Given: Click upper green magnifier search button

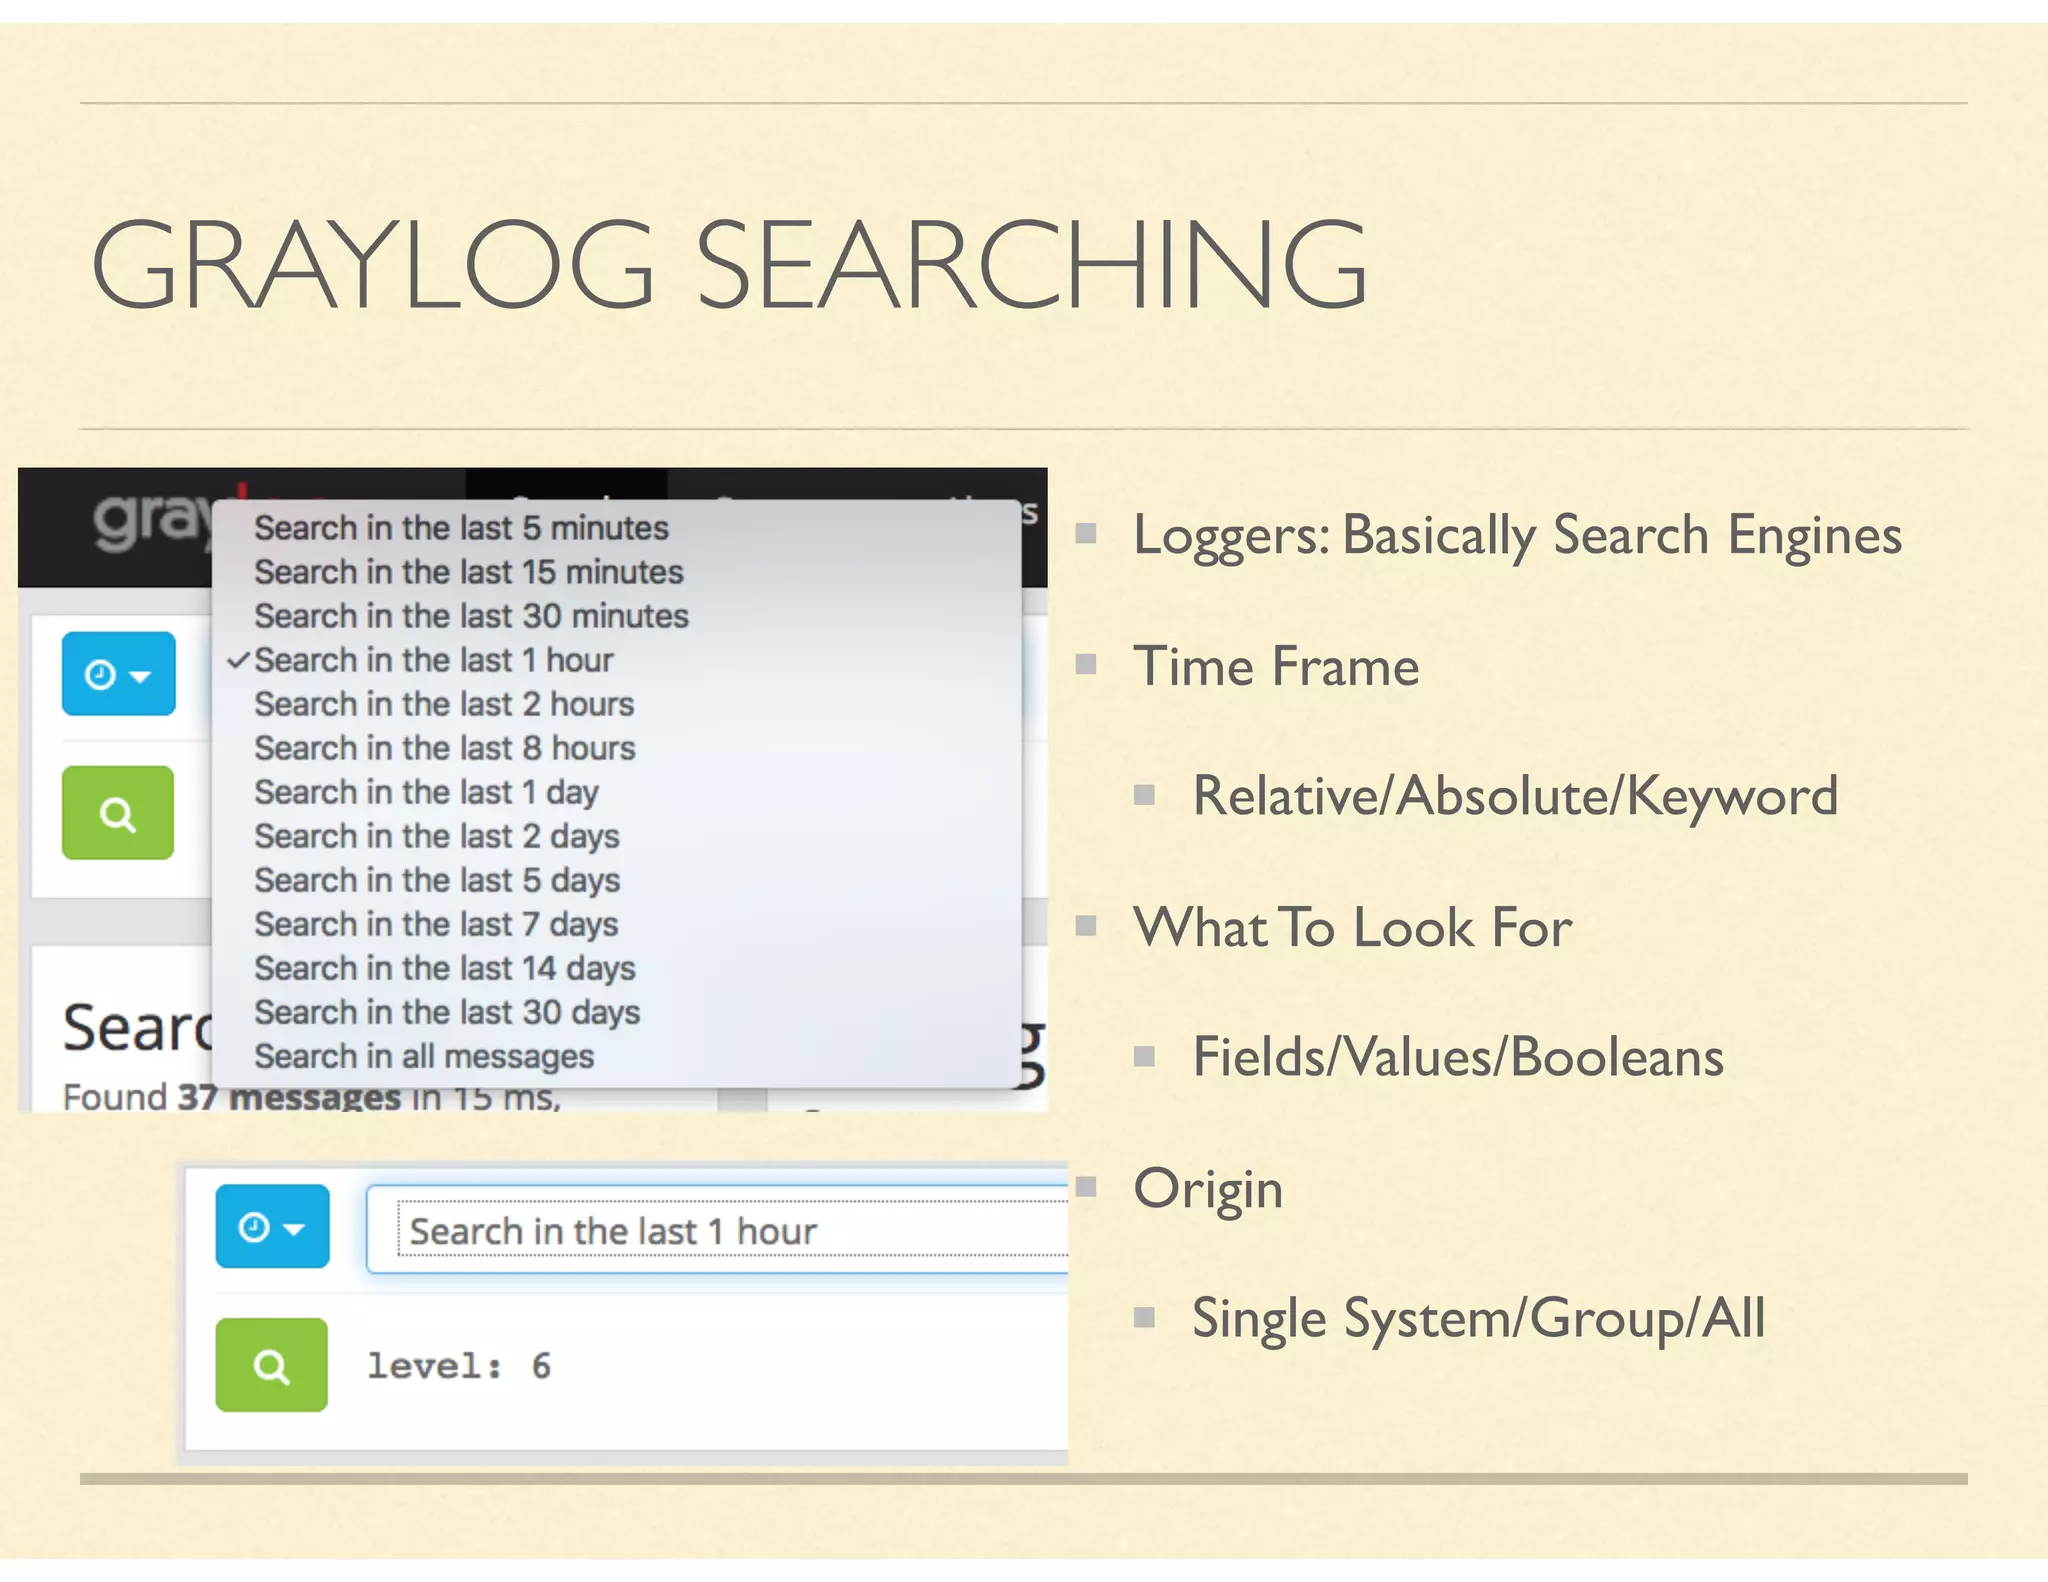Looking at the screenshot, I should (x=118, y=813).
